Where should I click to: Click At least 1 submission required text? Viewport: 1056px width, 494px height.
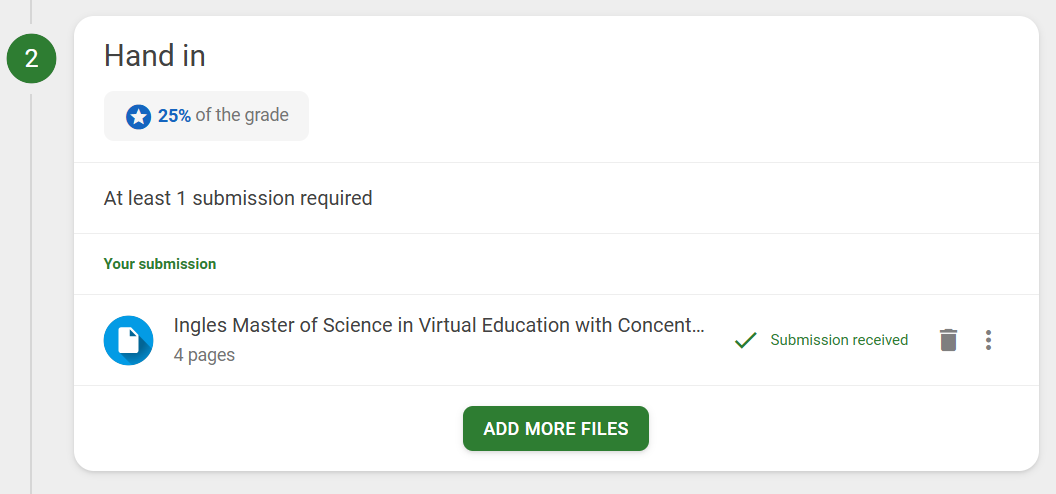238,199
